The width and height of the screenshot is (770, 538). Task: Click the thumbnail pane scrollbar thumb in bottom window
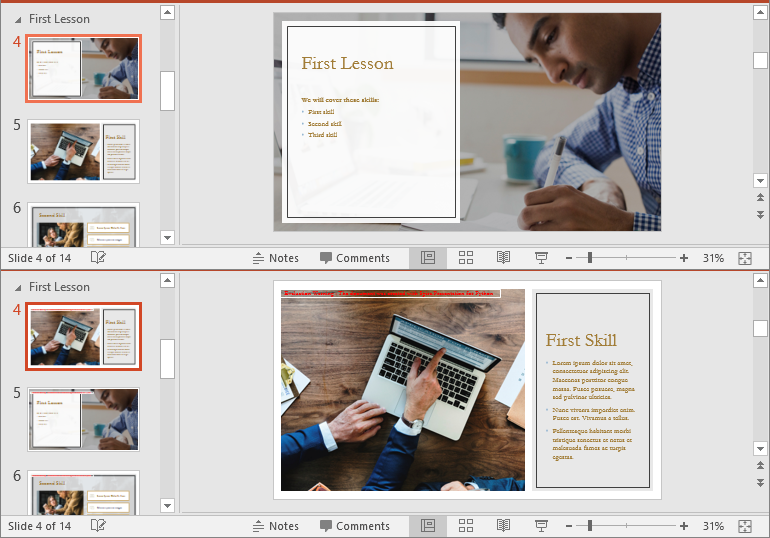(x=167, y=359)
